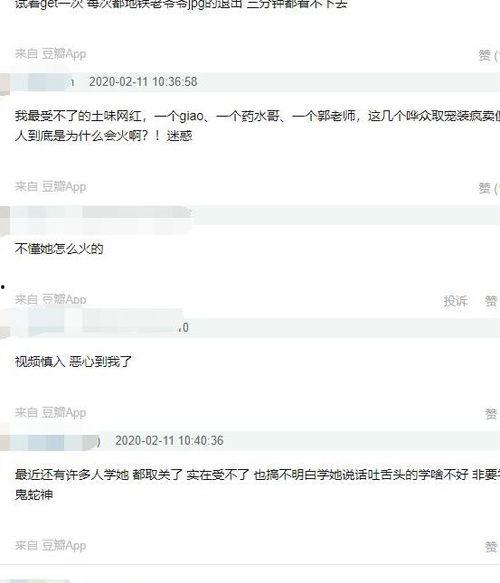Click 来自 豆瓣App under the 地铁老爷爷 comment

tap(51, 54)
